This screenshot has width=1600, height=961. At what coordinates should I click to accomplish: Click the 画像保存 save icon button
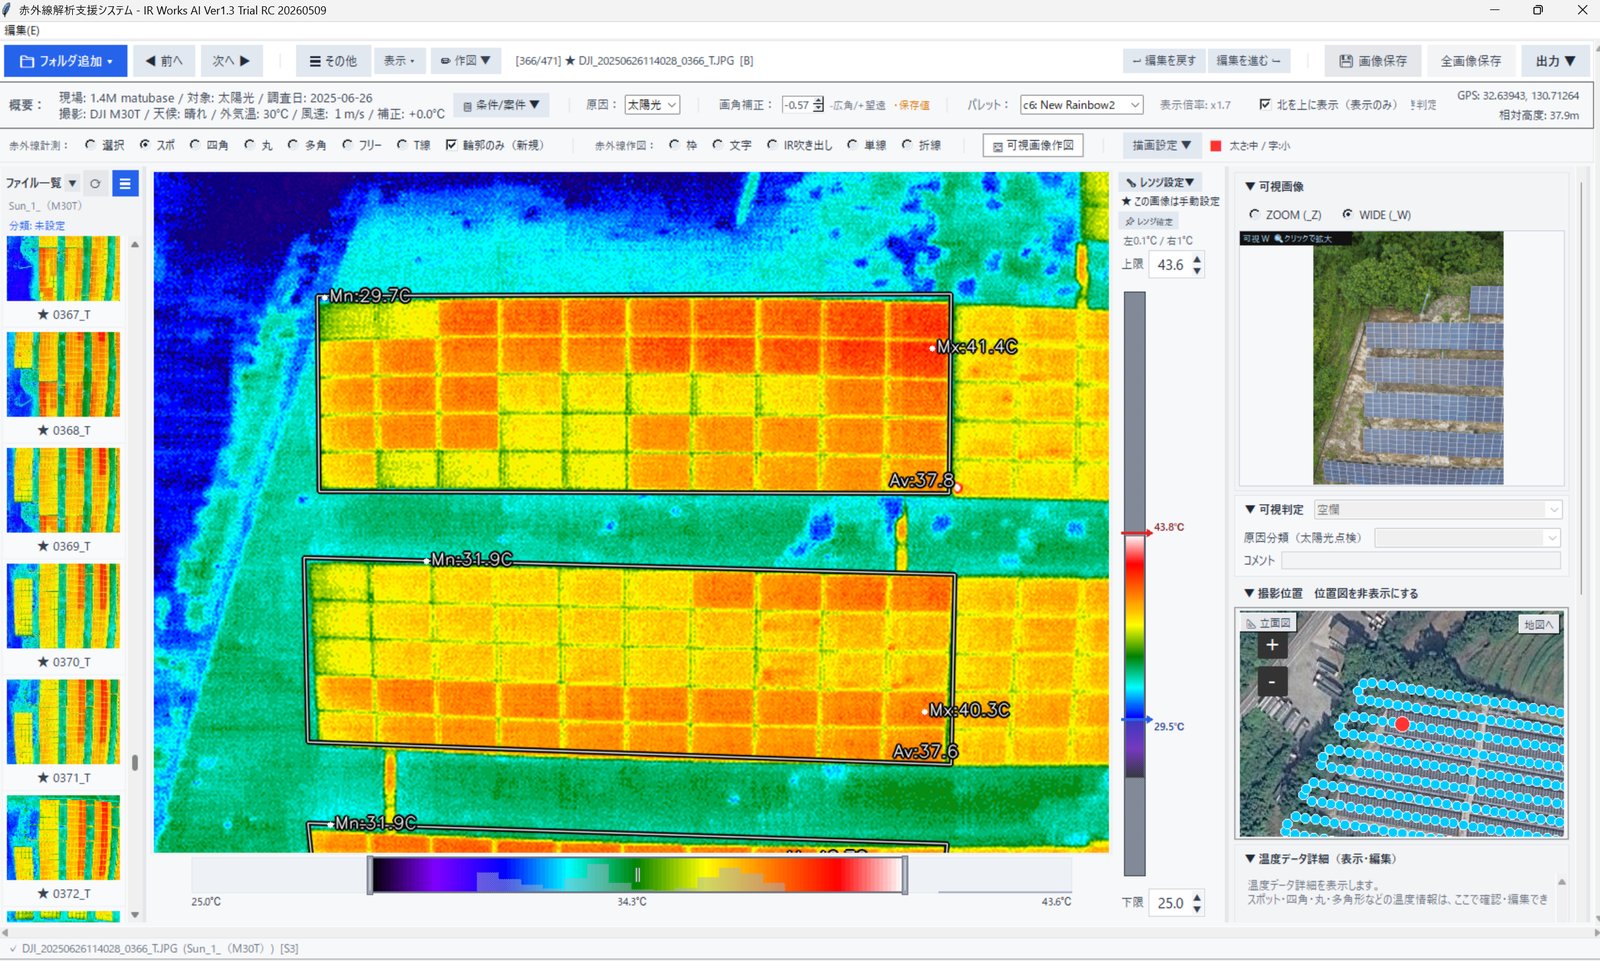click(1373, 61)
